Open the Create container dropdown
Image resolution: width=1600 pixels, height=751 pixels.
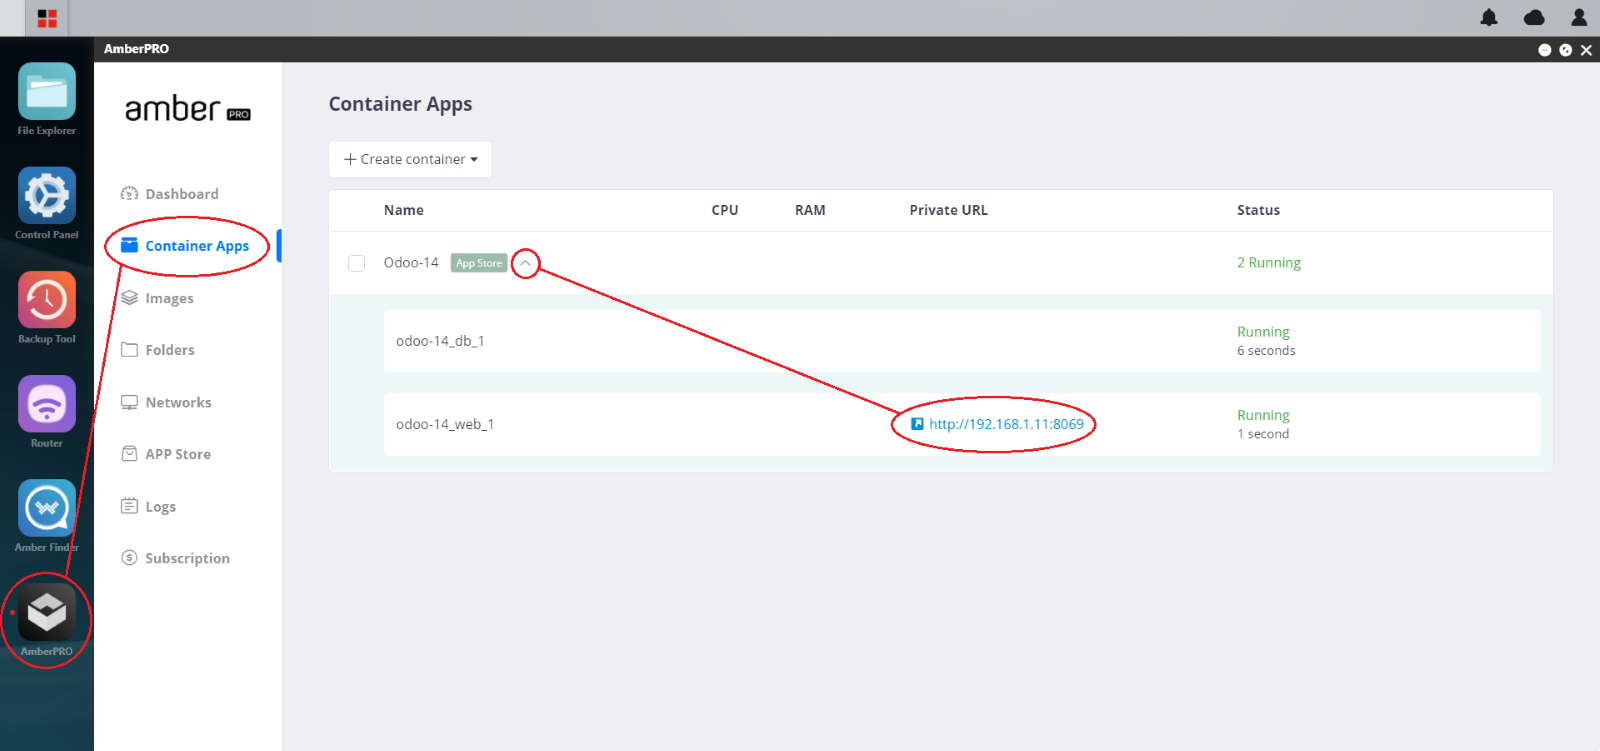click(410, 159)
